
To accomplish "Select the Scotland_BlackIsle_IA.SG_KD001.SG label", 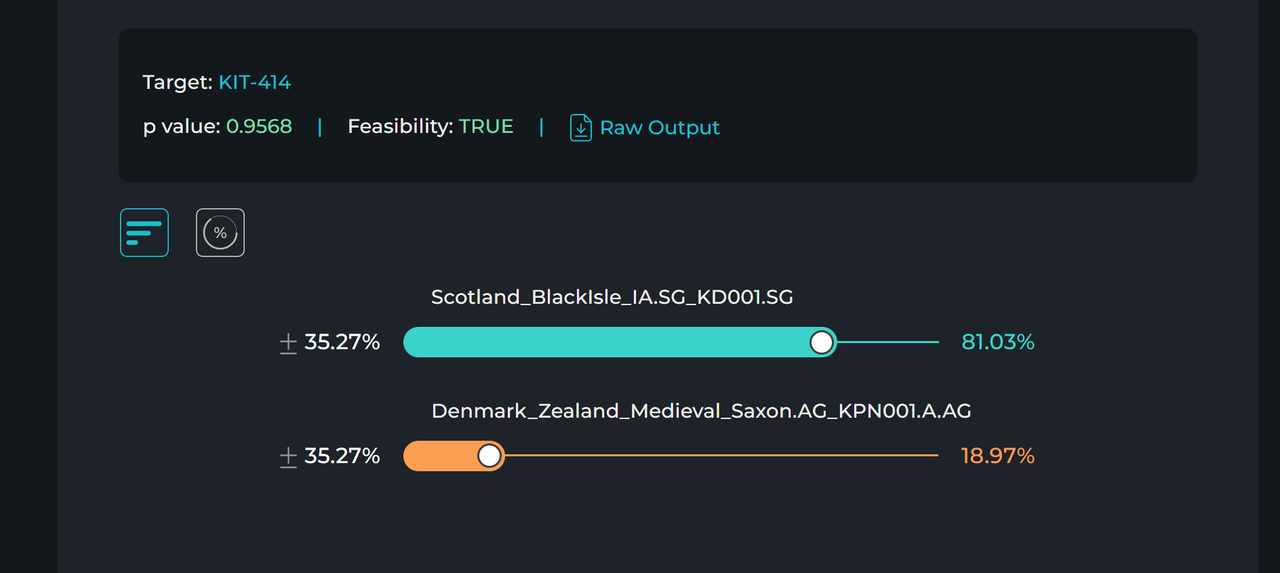I will pyautogui.click(x=612, y=297).
